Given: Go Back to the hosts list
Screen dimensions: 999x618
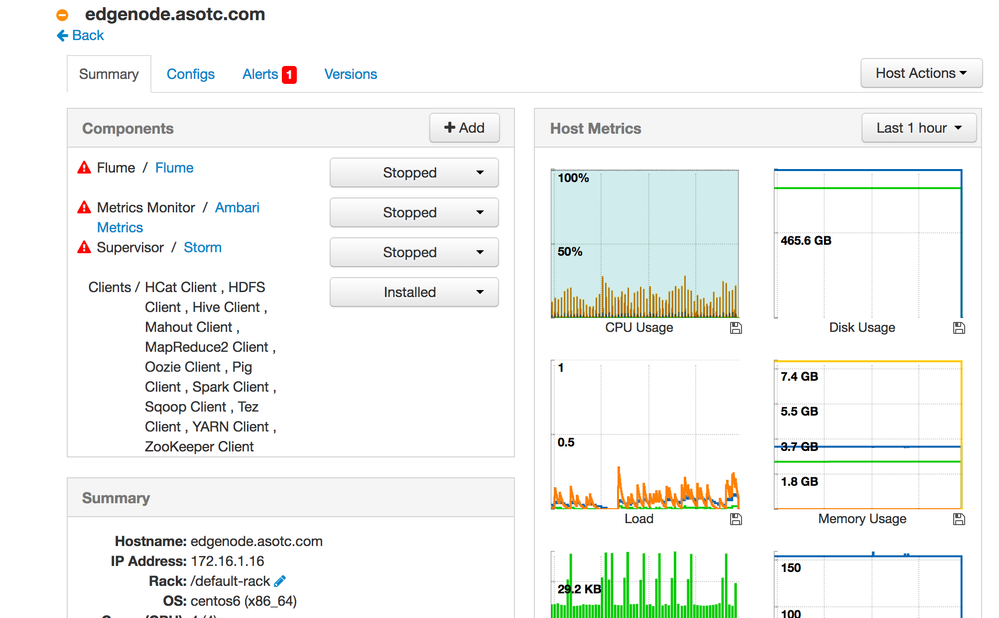Looking at the screenshot, I should click(80, 36).
